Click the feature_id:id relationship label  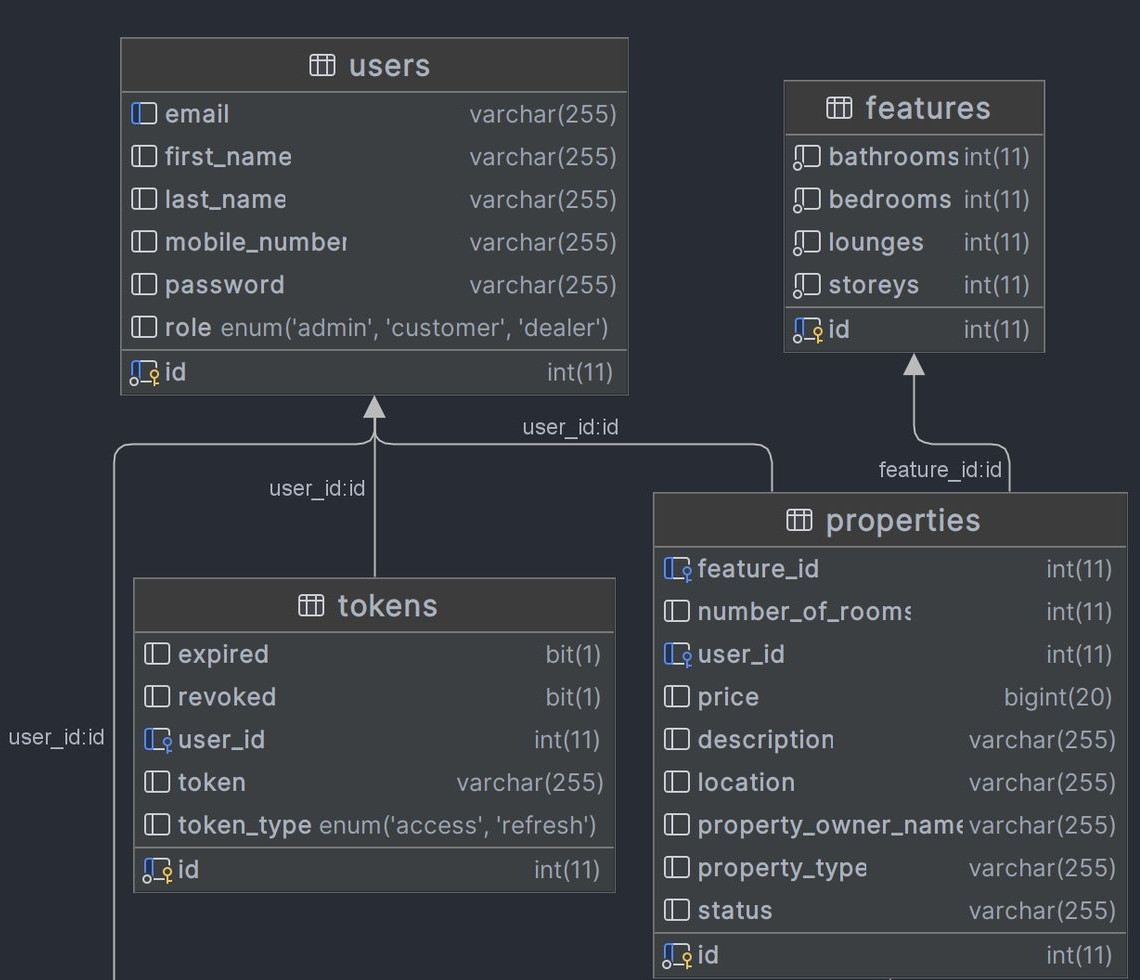pyautogui.click(x=939, y=470)
